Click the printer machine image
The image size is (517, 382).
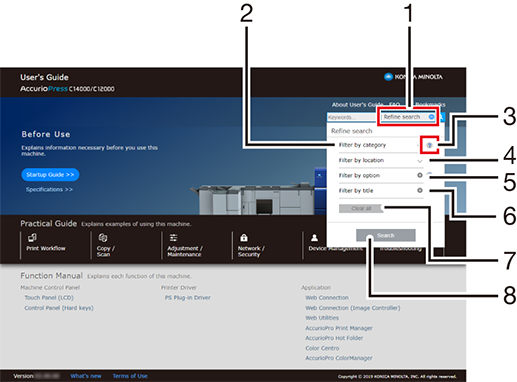[x=258, y=199]
